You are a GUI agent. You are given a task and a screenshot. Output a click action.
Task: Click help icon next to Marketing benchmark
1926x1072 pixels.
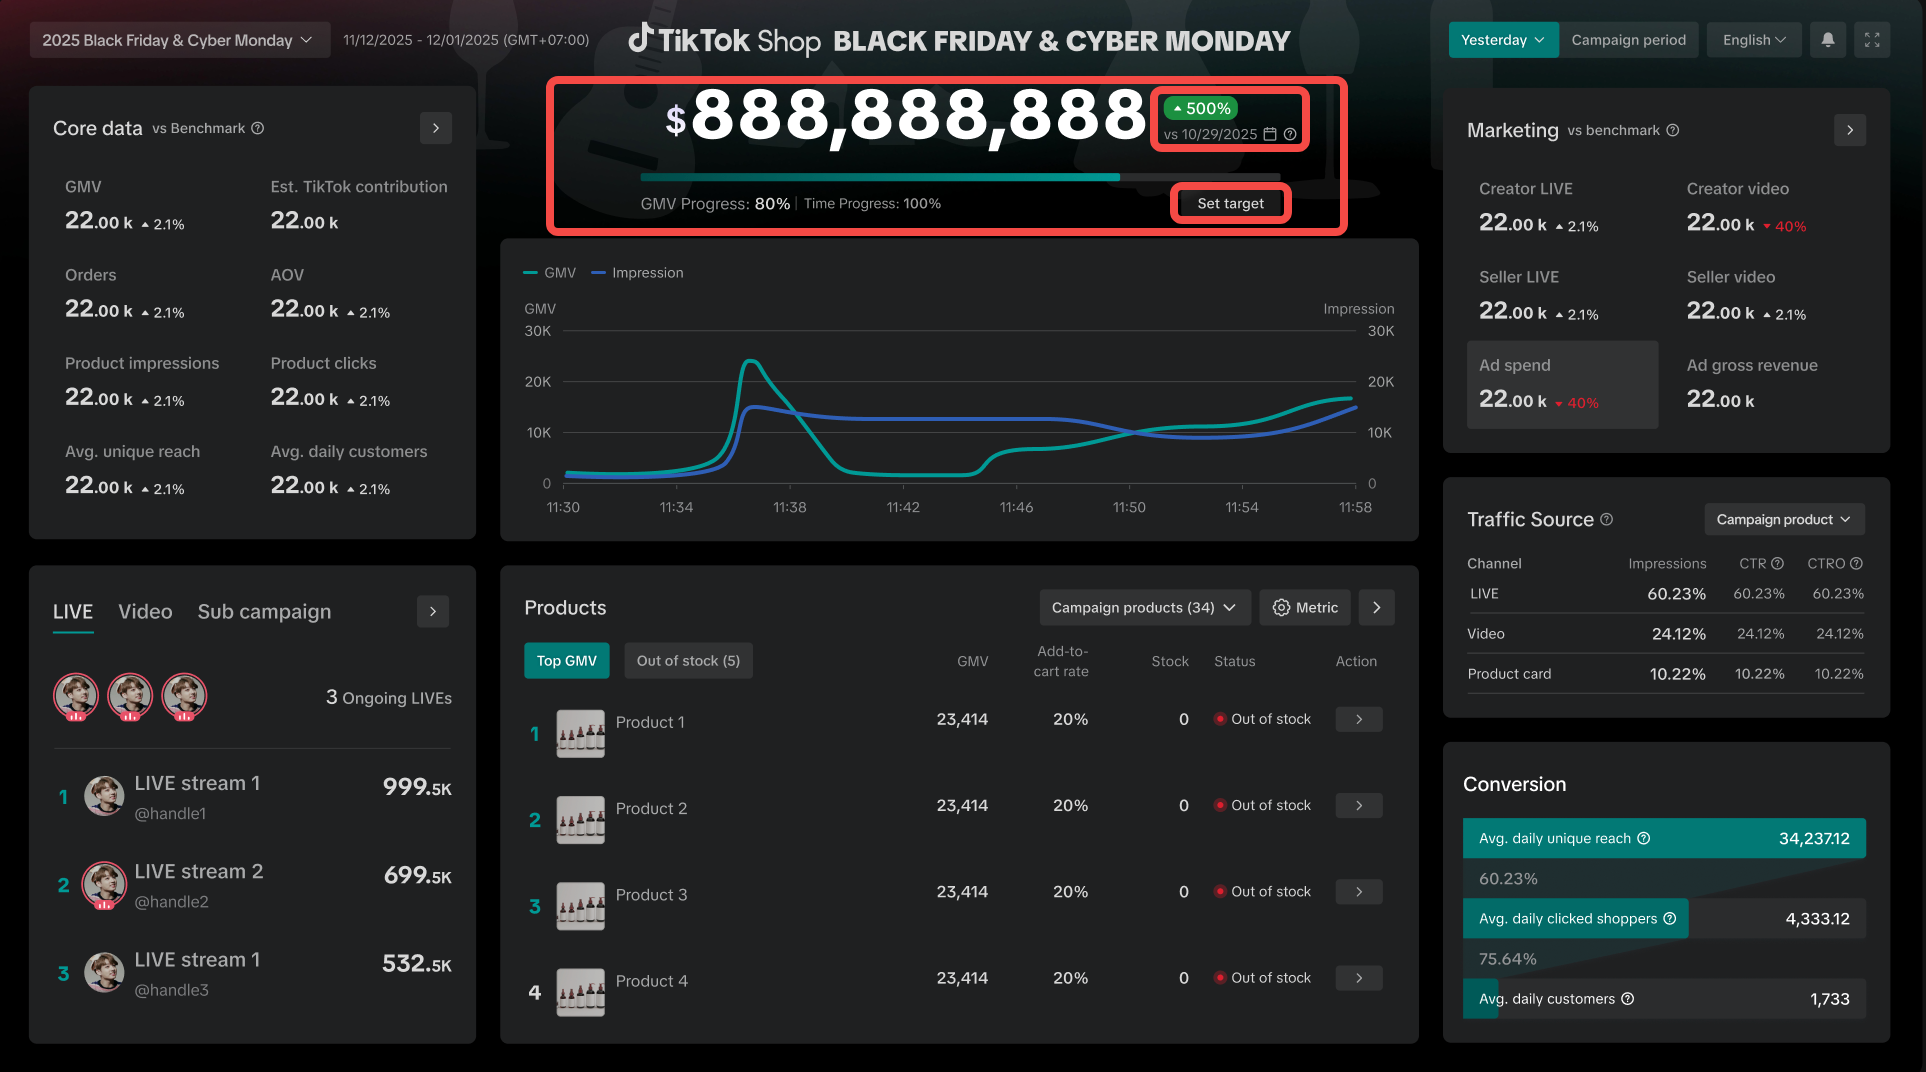tap(1673, 130)
